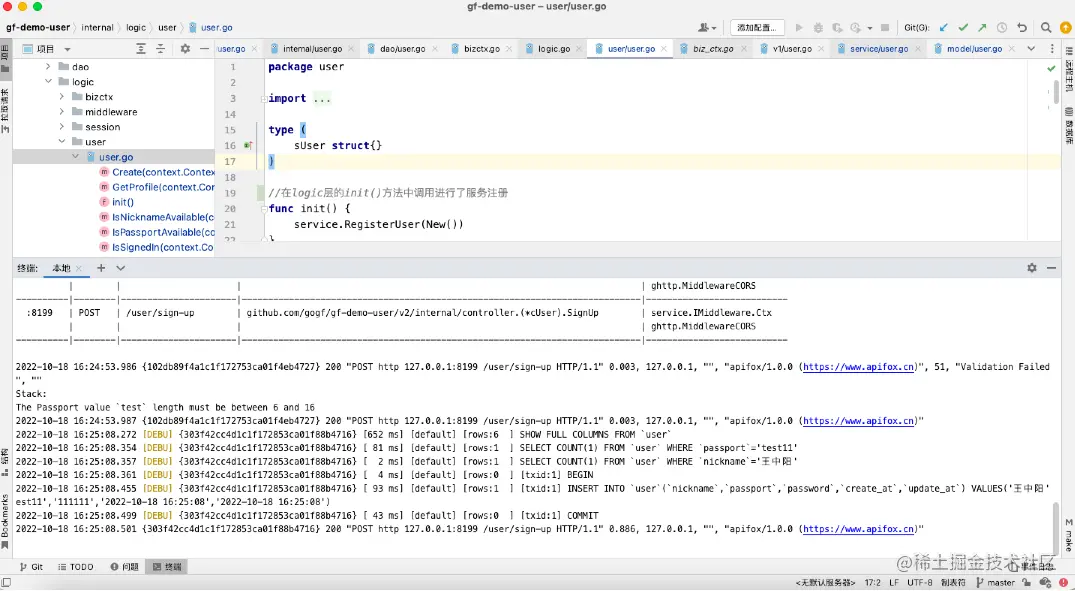The width and height of the screenshot is (1075, 591).
Task: Open terminal sessions dropdown chevron
Action: pyautogui.click(x=121, y=267)
